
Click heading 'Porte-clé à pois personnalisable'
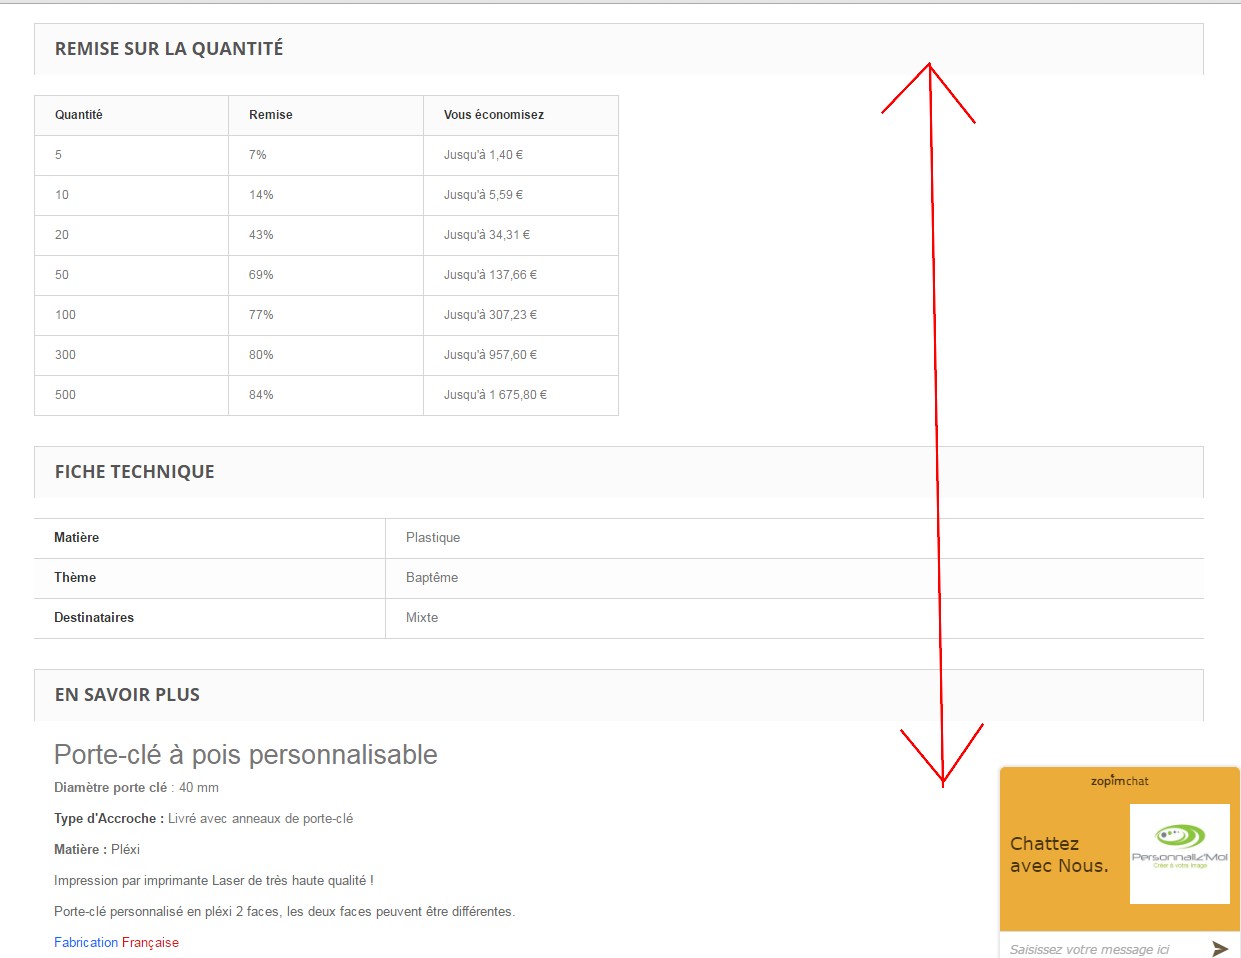pyautogui.click(x=246, y=754)
